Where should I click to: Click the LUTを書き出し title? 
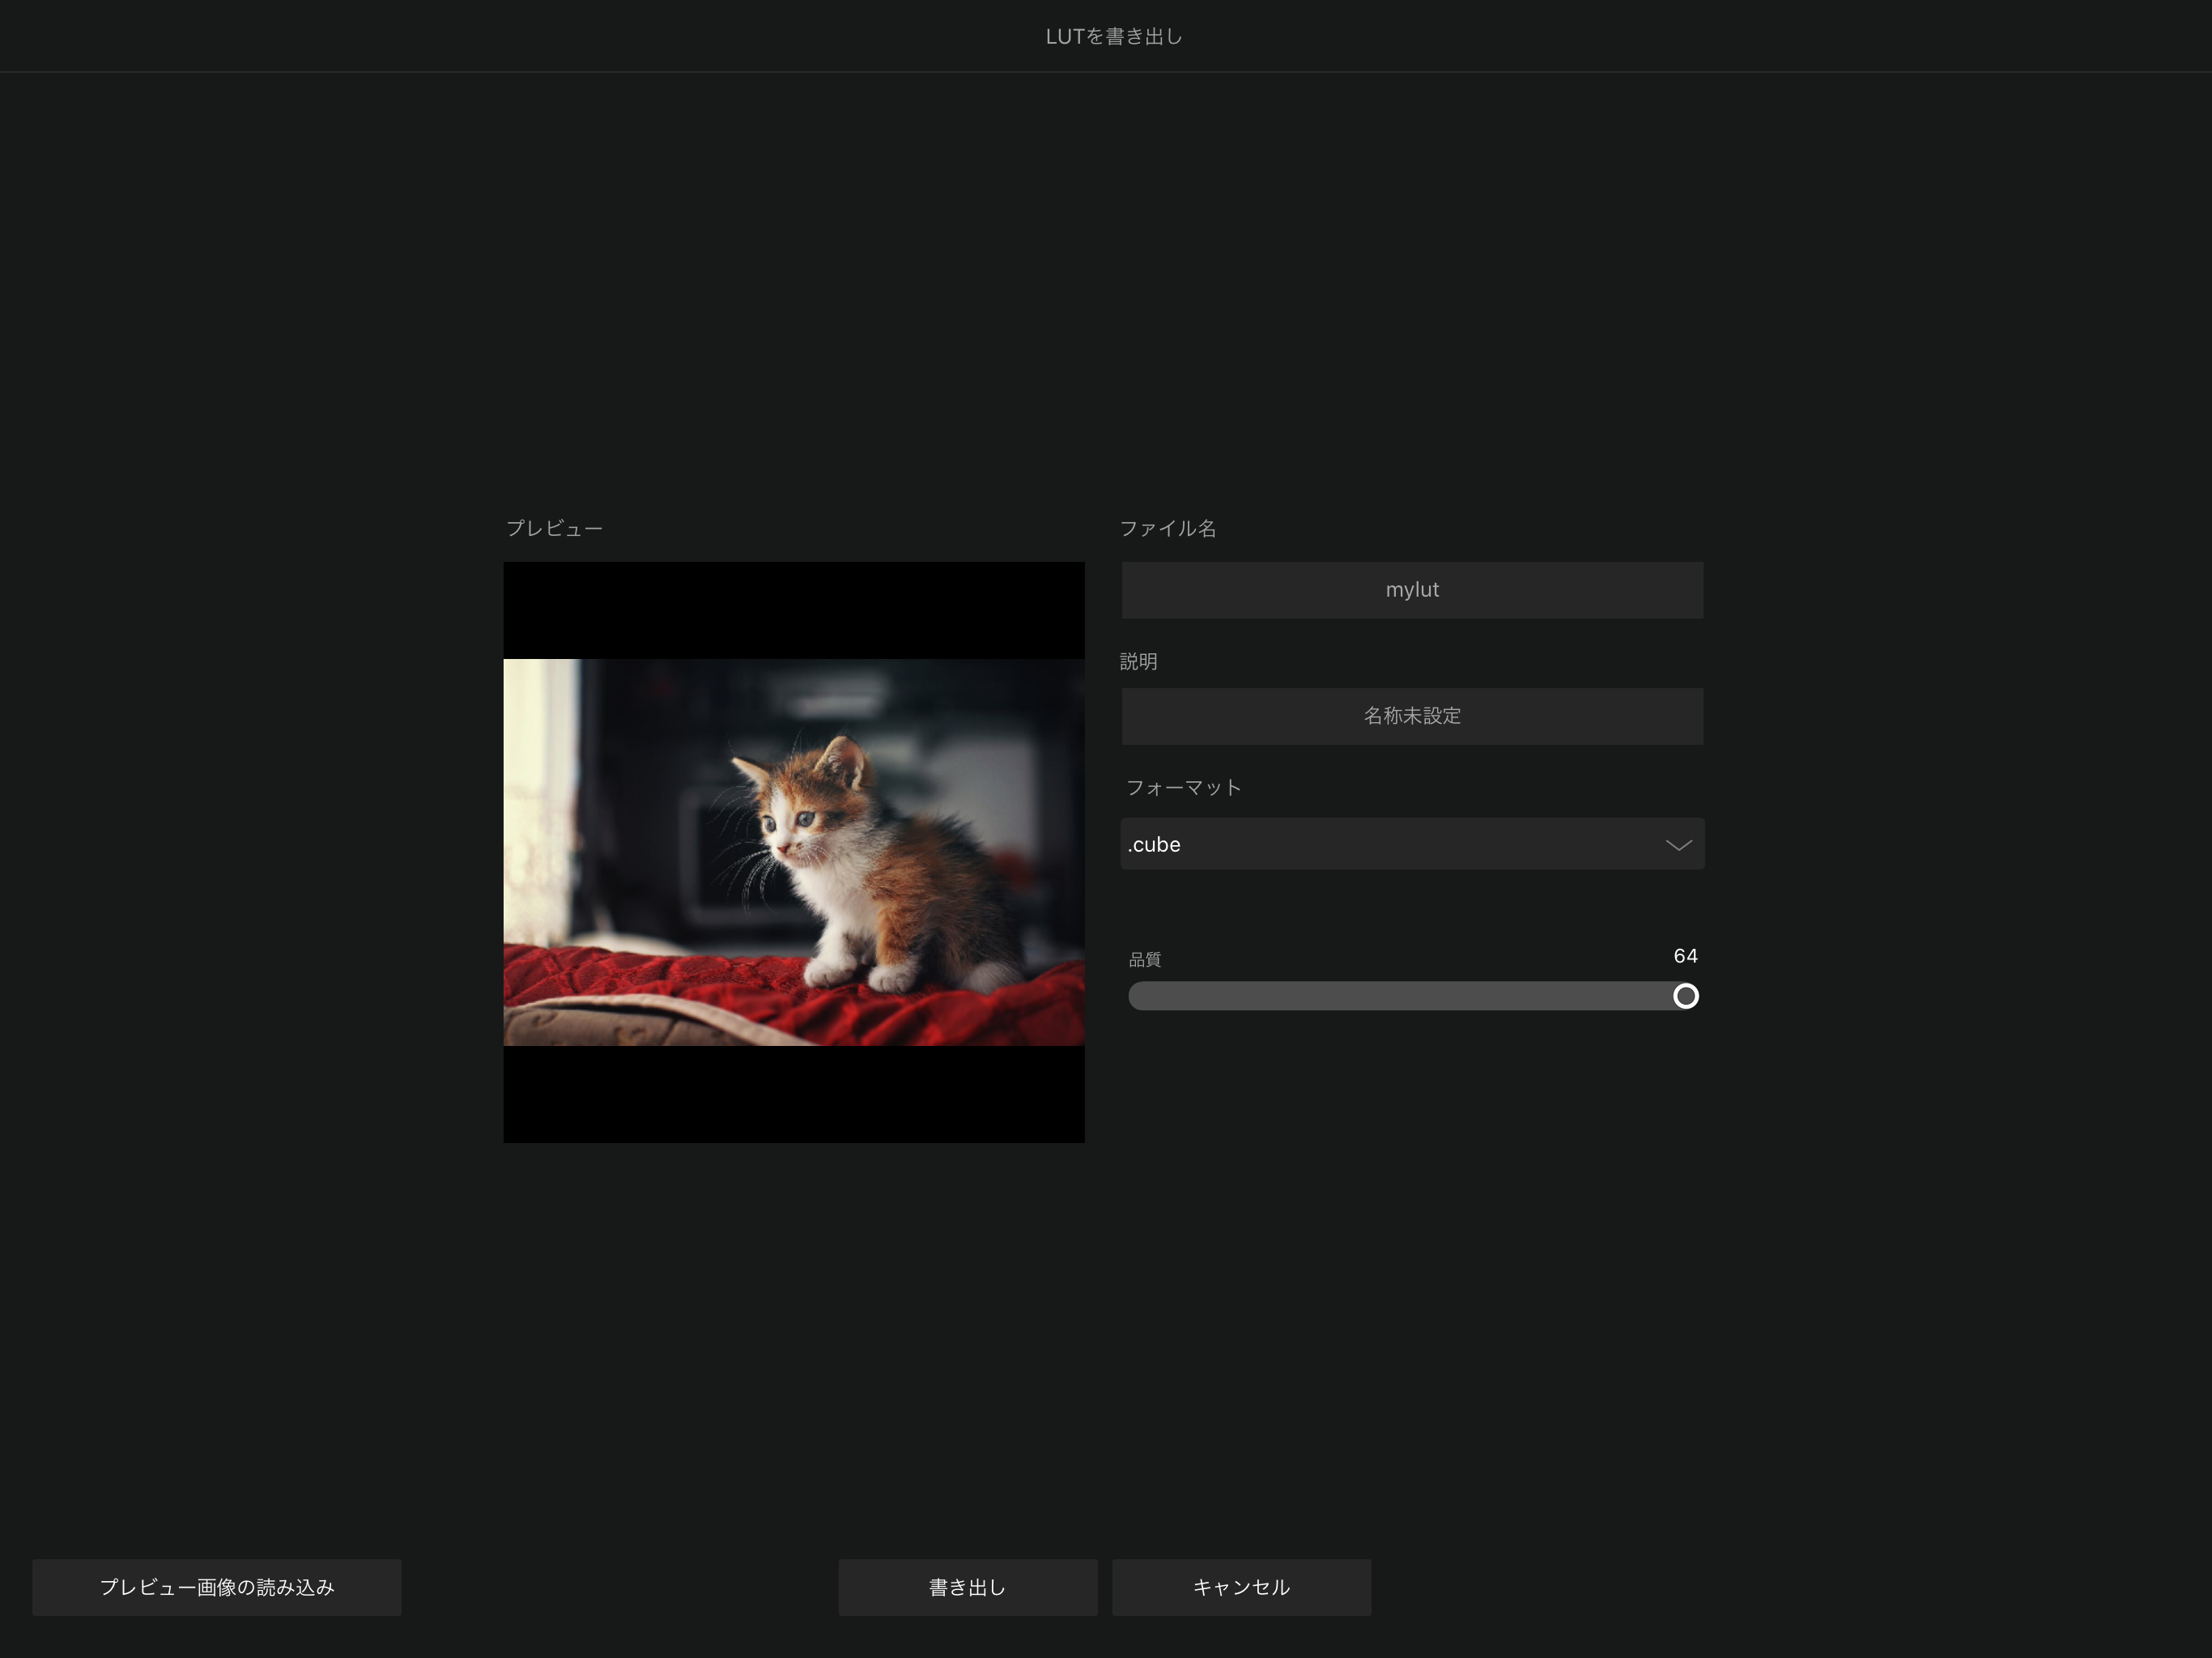(1114, 36)
